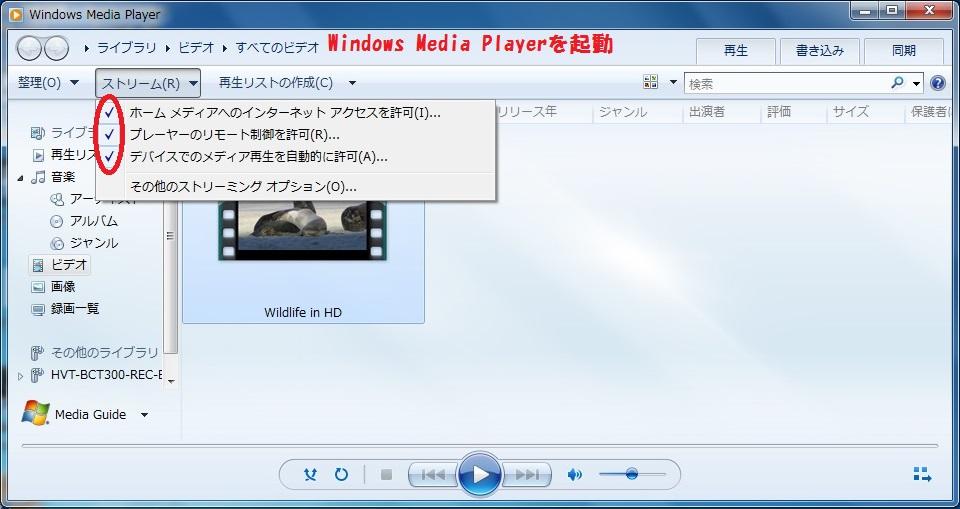Sort by サイズ column header
This screenshot has width=960, height=509.
[850, 112]
